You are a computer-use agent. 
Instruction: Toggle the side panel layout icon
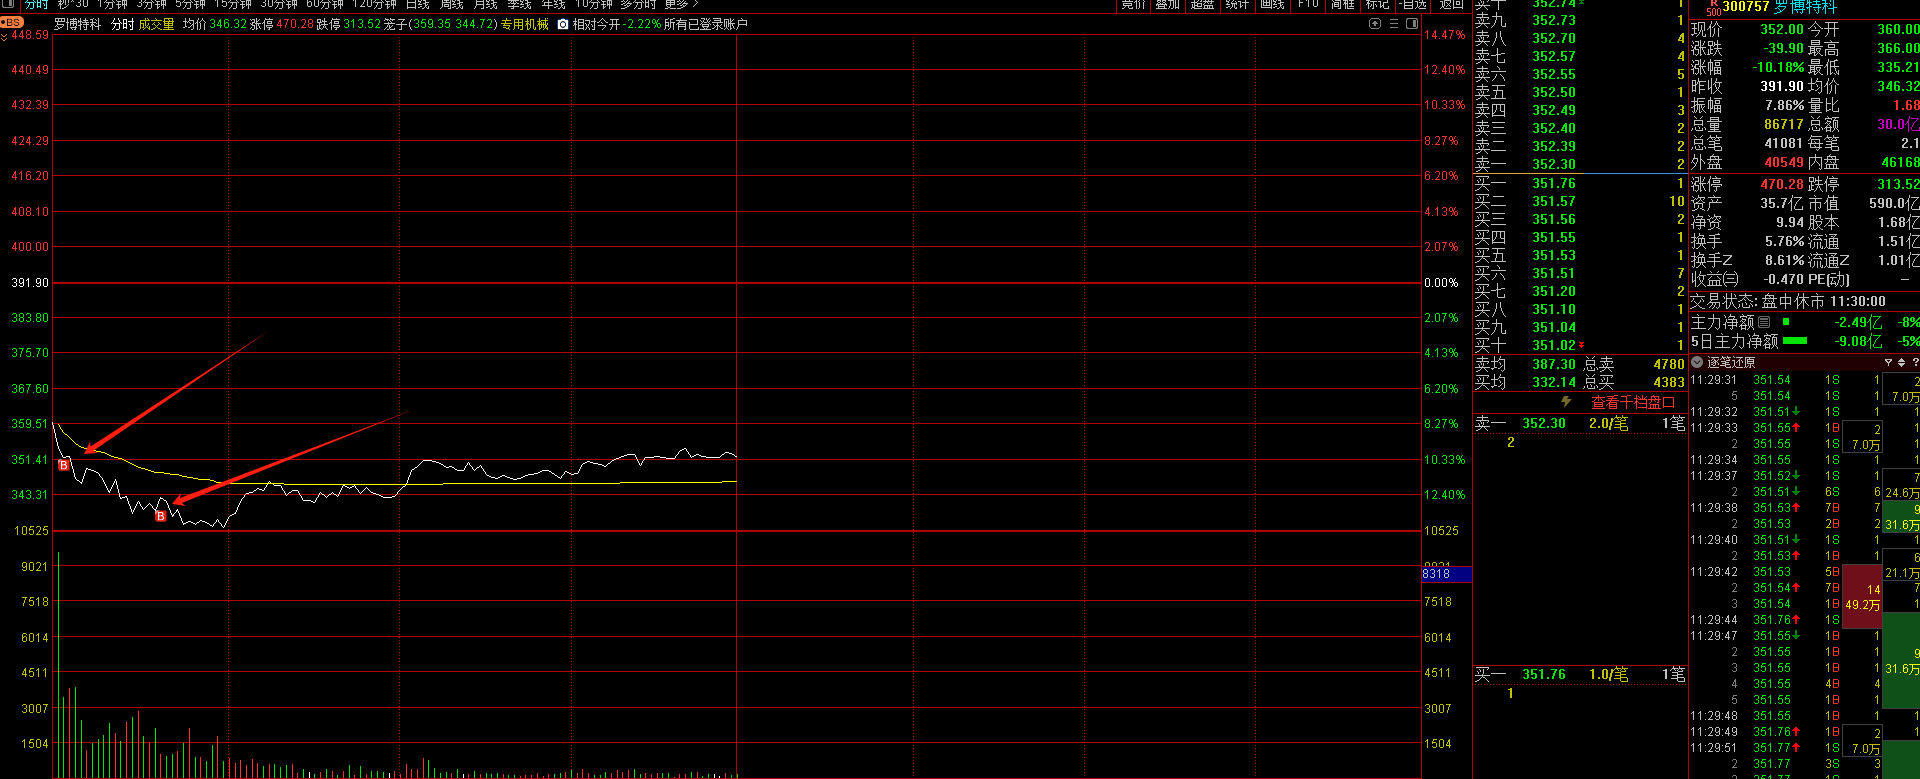pos(1412,24)
